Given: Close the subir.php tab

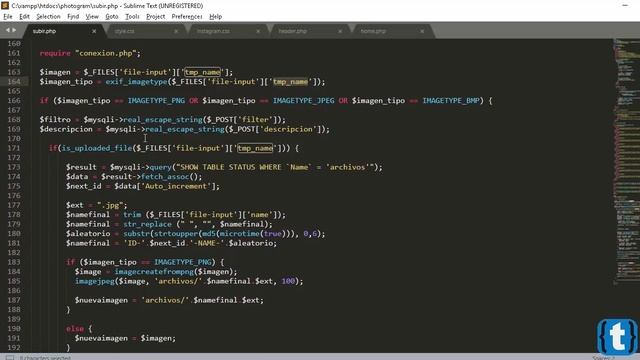Looking at the screenshot, I should pyautogui.click(x=94, y=31).
